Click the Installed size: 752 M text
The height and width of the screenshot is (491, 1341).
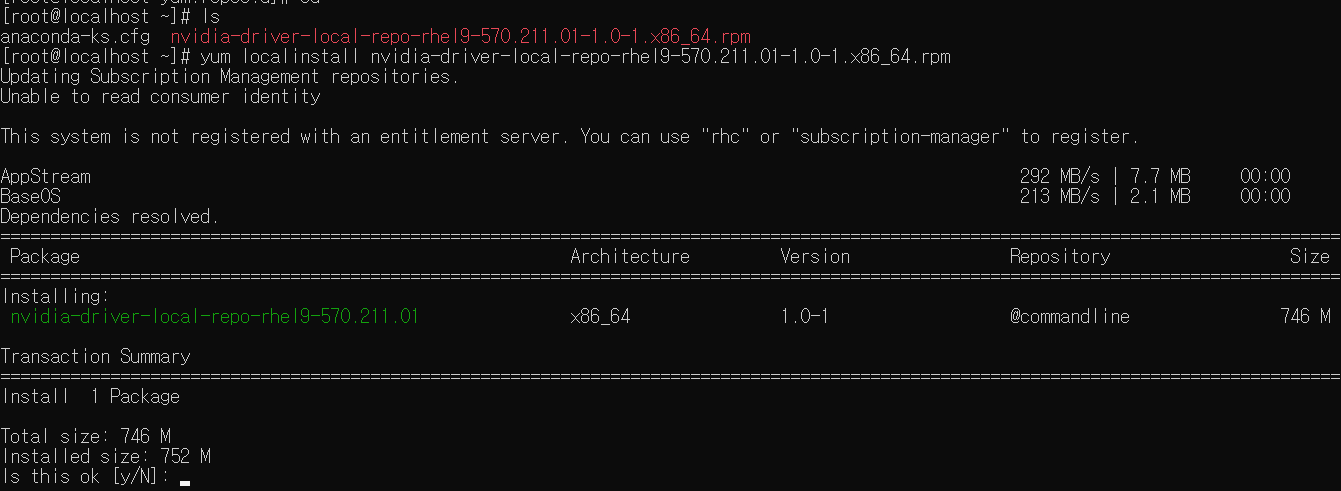coord(105,457)
